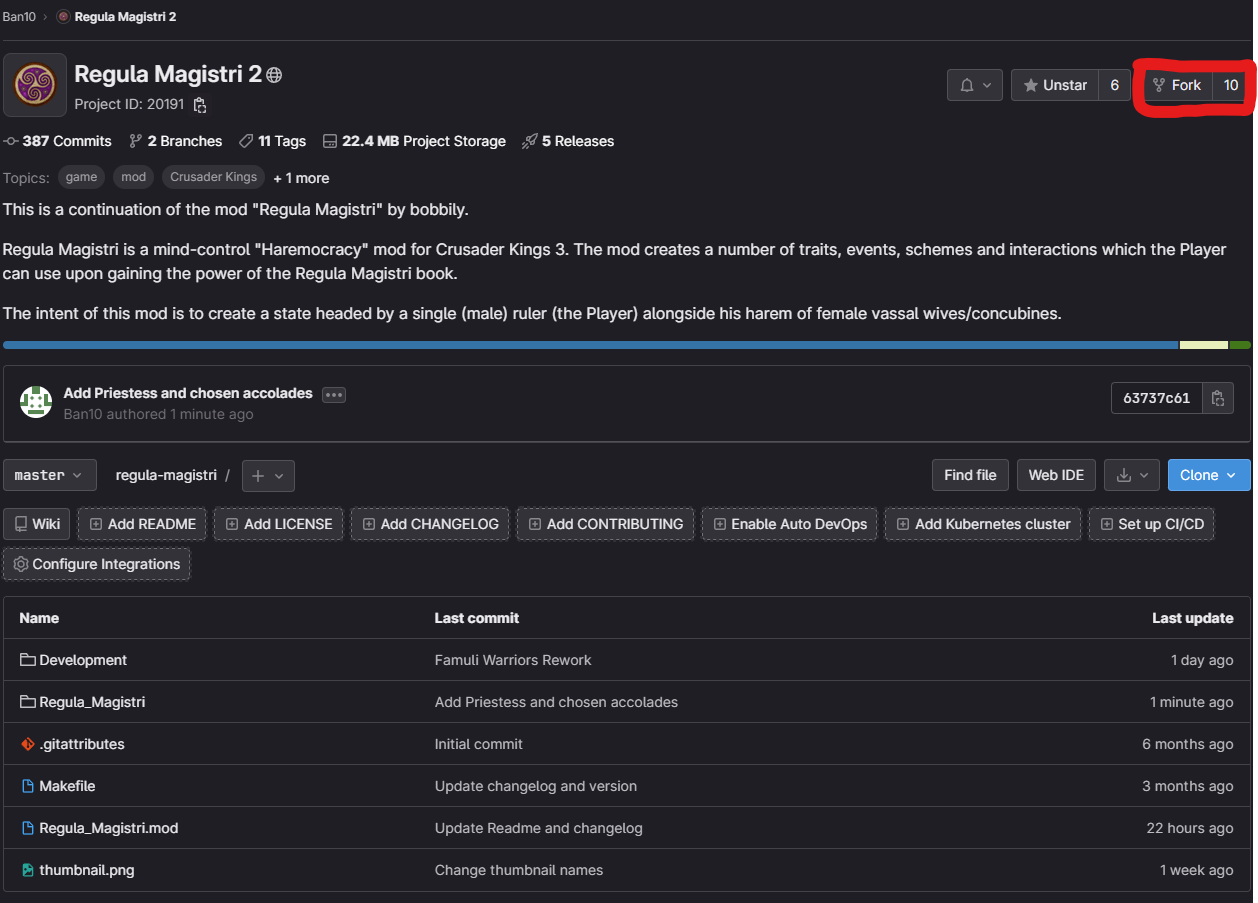This screenshot has height=903, width=1258.
Task: Open the 11 Tags link
Action: pos(273,141)
